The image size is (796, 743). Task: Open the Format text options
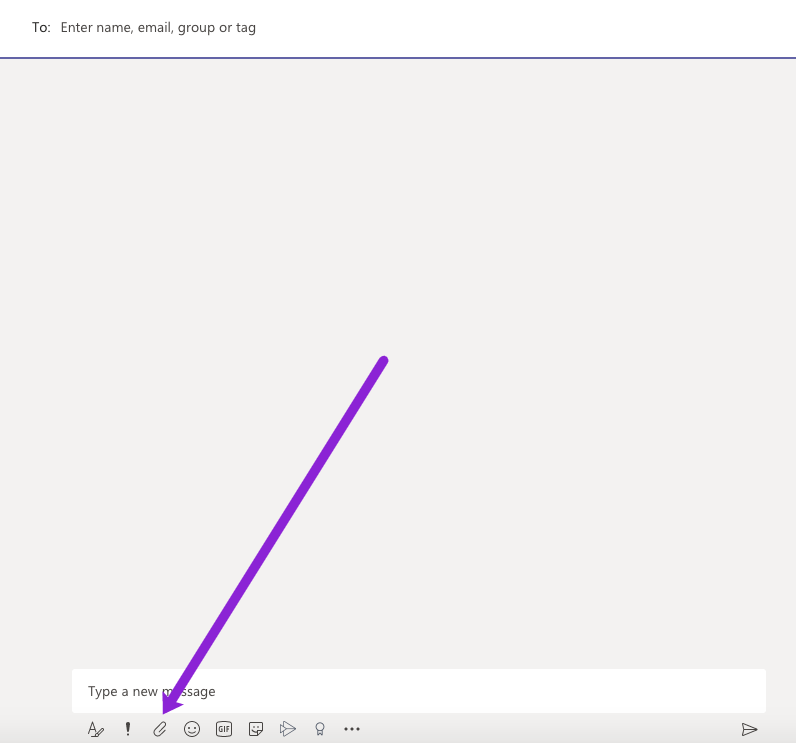[95, 729]
